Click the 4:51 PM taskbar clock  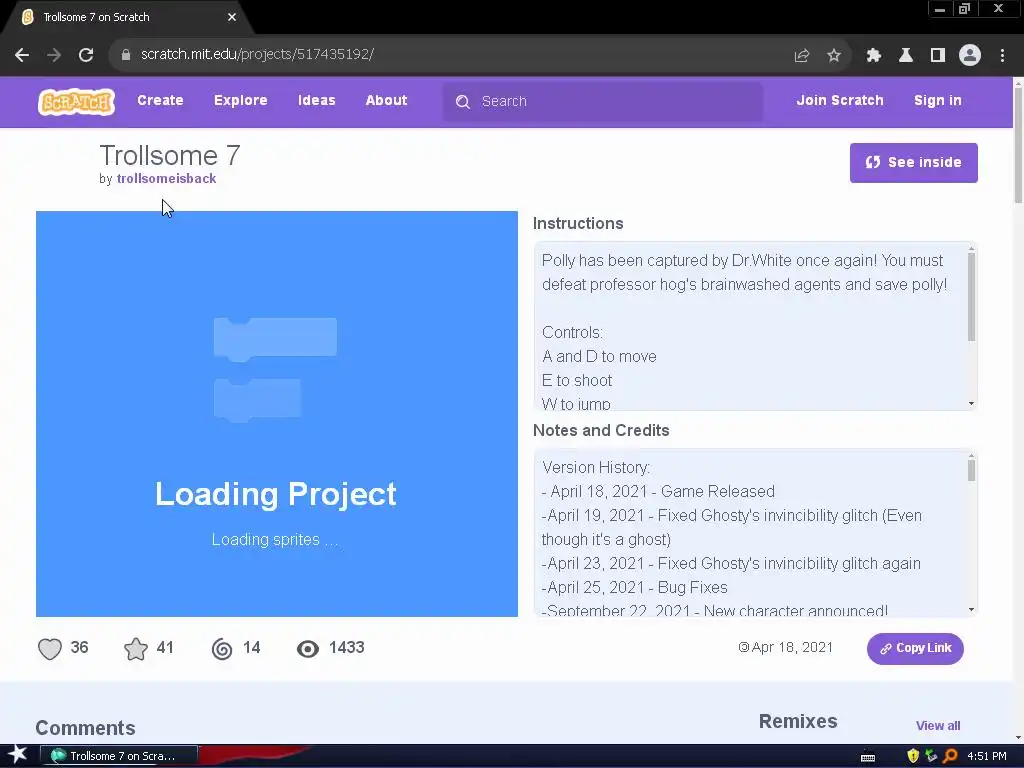[986, 756]
